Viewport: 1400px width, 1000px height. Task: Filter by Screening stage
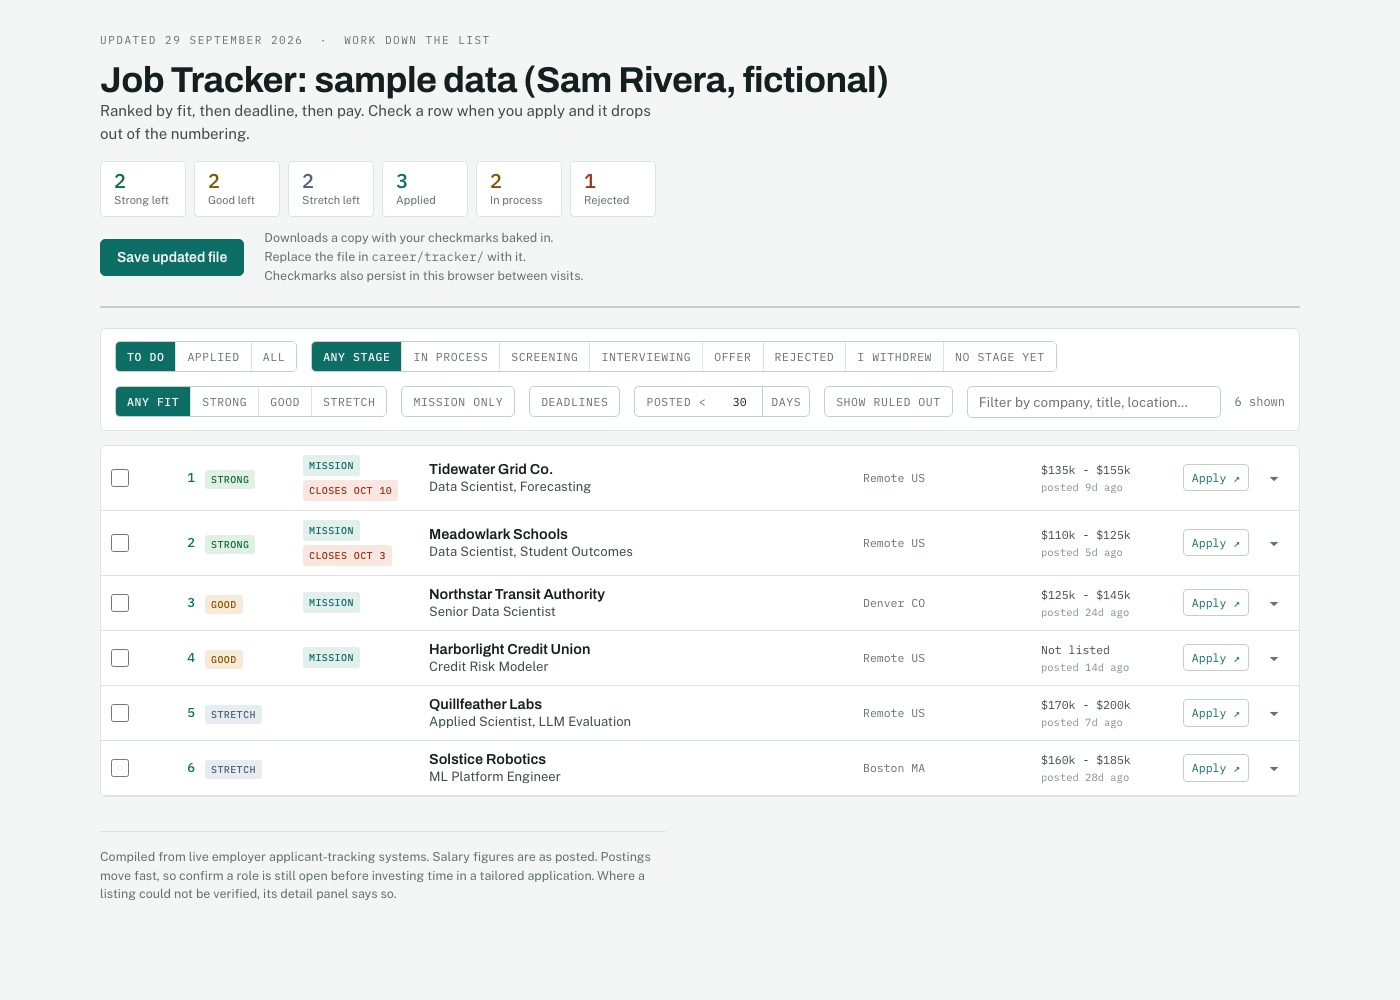(544, 357)
